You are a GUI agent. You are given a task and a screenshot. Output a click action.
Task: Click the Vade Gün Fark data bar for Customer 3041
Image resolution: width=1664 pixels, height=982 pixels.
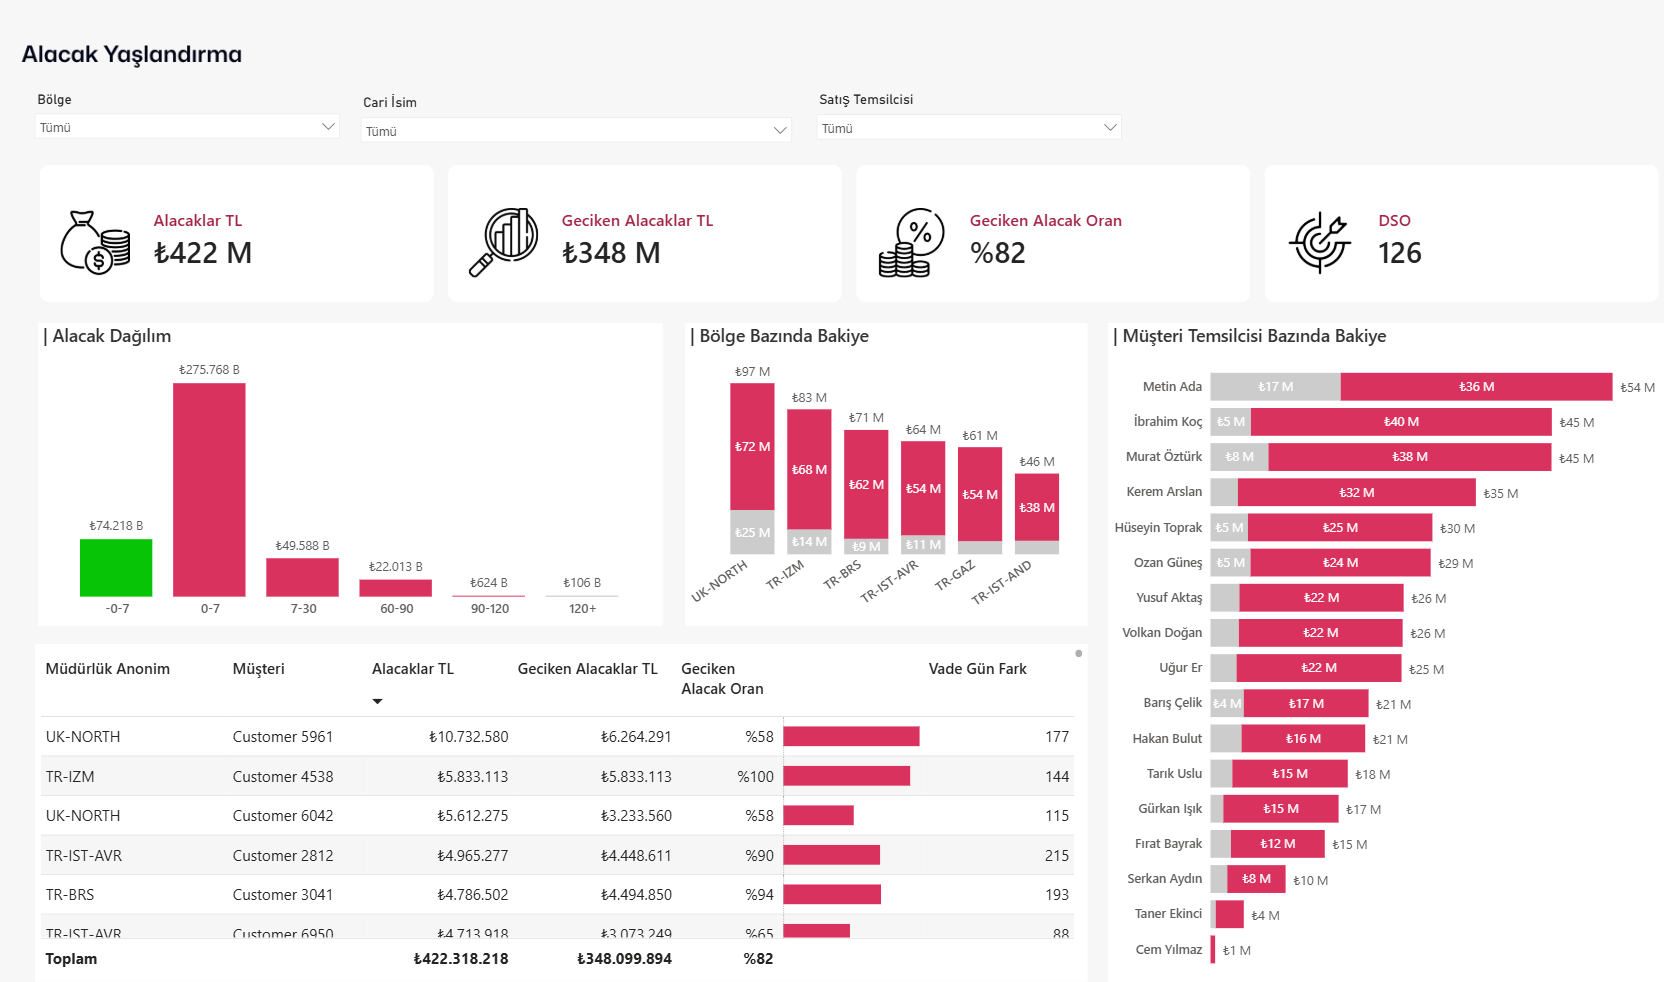(832, 894)
